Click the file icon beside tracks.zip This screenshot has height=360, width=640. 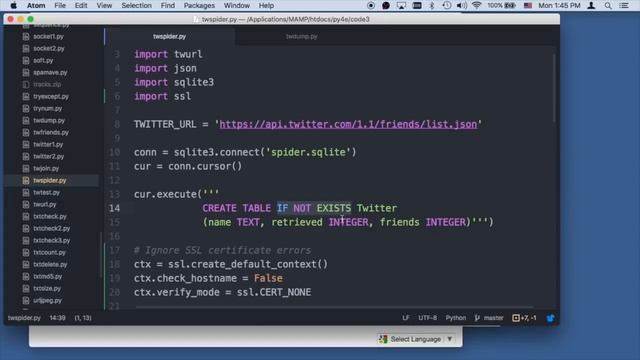tap(26, 84)
